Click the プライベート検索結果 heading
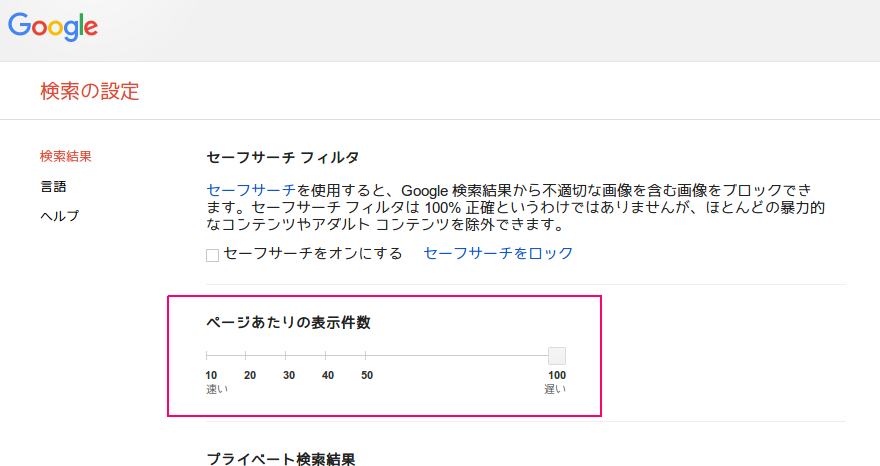 pyautogui.click(x=281, y=459)
